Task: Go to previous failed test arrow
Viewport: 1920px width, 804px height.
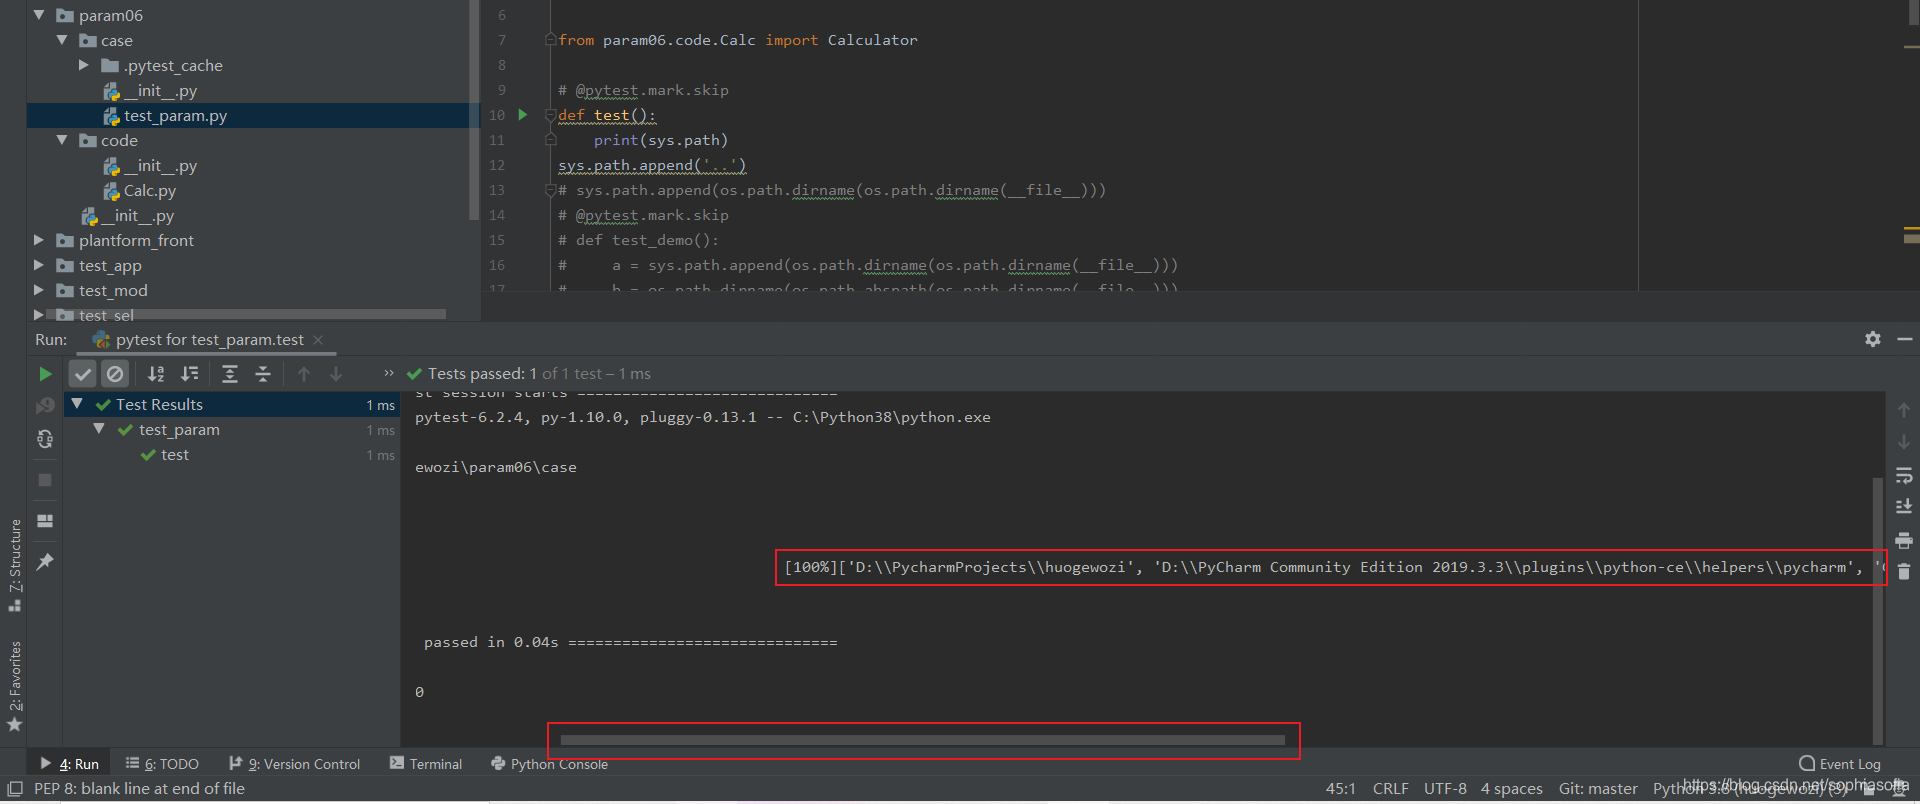Action: pos(304,374)
